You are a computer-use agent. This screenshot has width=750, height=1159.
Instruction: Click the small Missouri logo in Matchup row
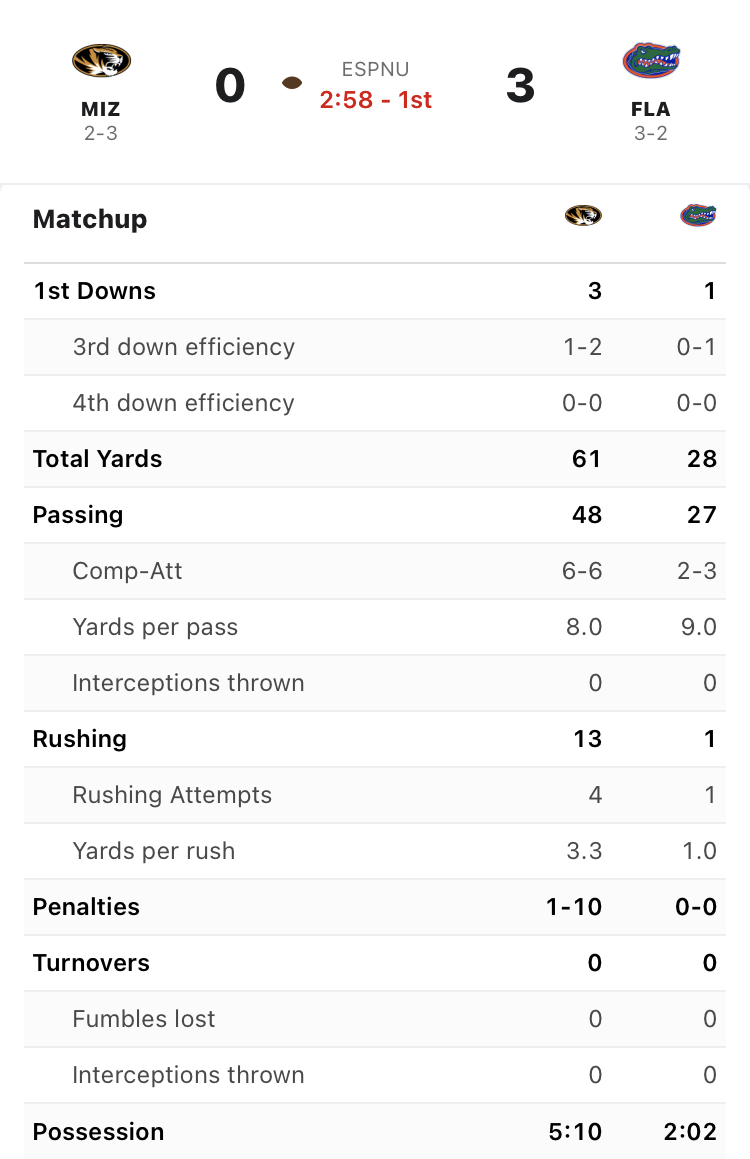point(583,215)
